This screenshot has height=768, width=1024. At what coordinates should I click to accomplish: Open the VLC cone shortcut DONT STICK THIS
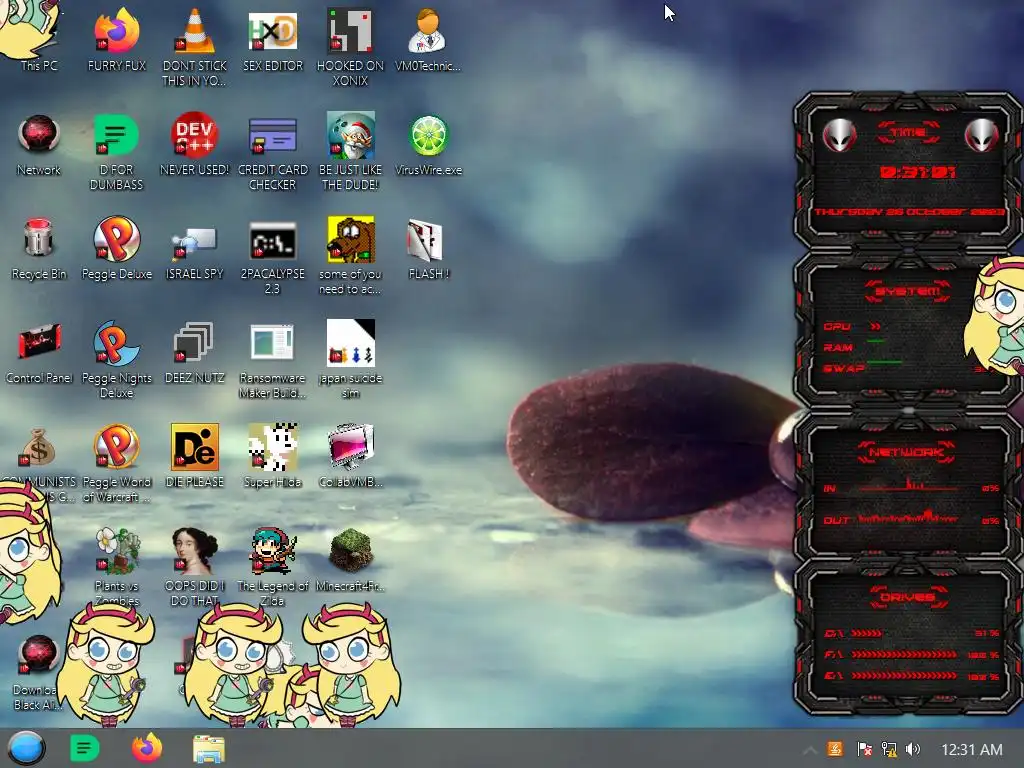[x=194, y=46]
